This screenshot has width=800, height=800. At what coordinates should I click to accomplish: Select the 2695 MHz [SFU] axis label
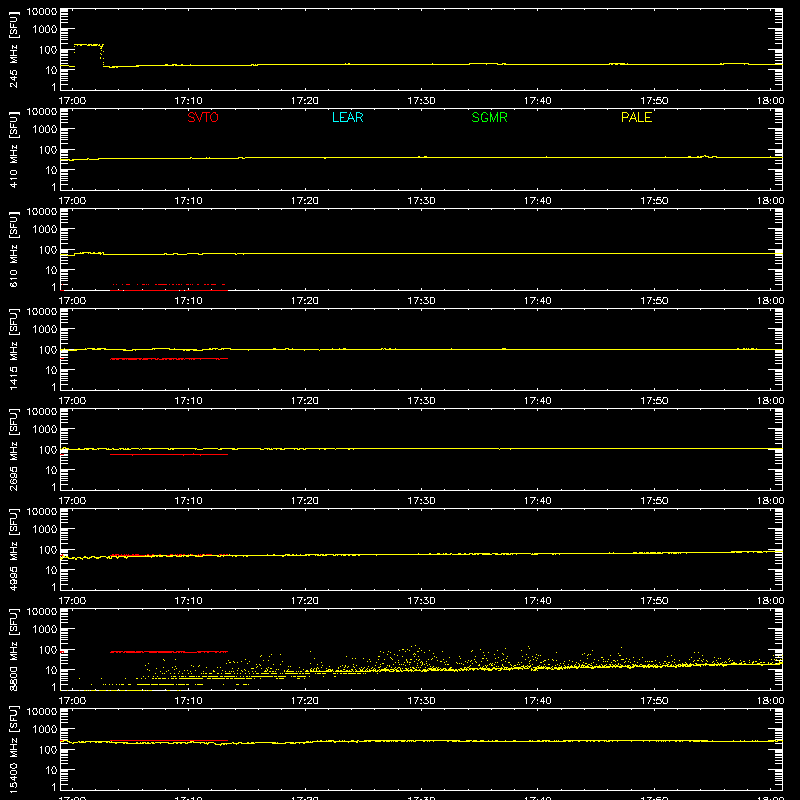pos(13,449)
